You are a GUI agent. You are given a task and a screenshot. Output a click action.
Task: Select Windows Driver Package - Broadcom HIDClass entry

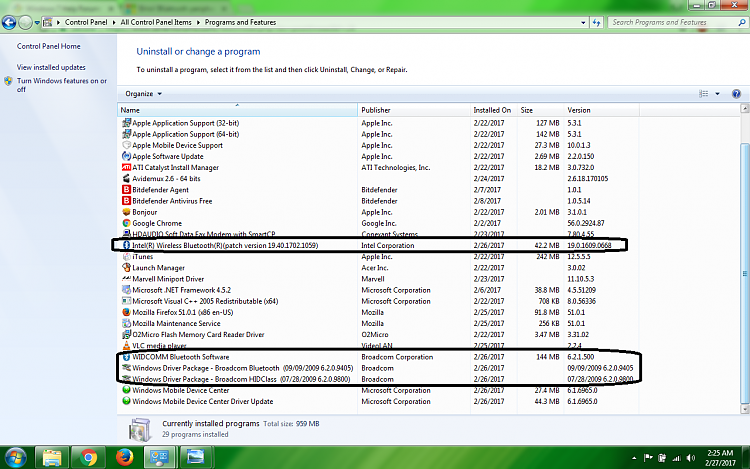coord(378,380)
